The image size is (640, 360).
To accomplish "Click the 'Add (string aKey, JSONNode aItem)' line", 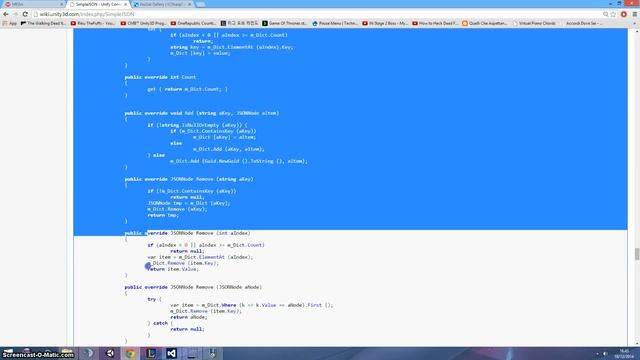I will 202,113.
